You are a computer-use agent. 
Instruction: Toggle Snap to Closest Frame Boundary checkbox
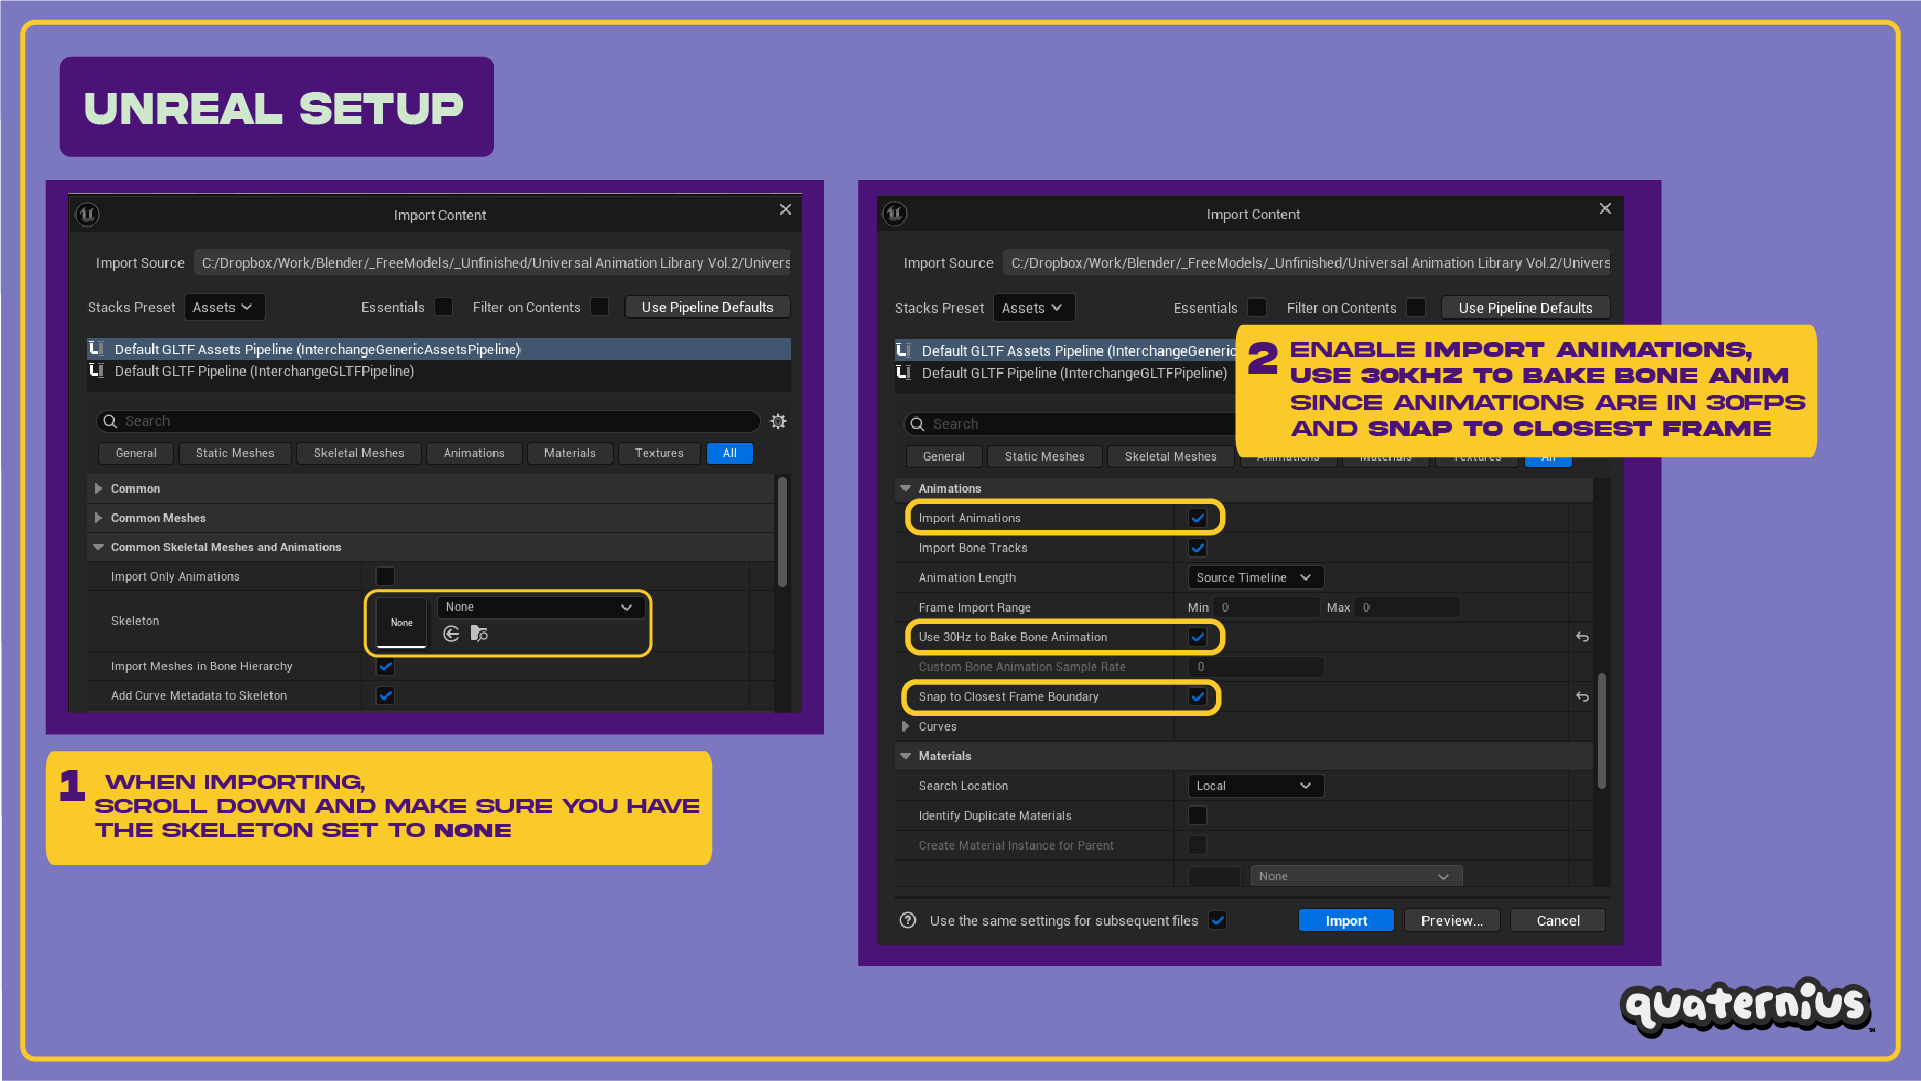[x=1197, y=697]
